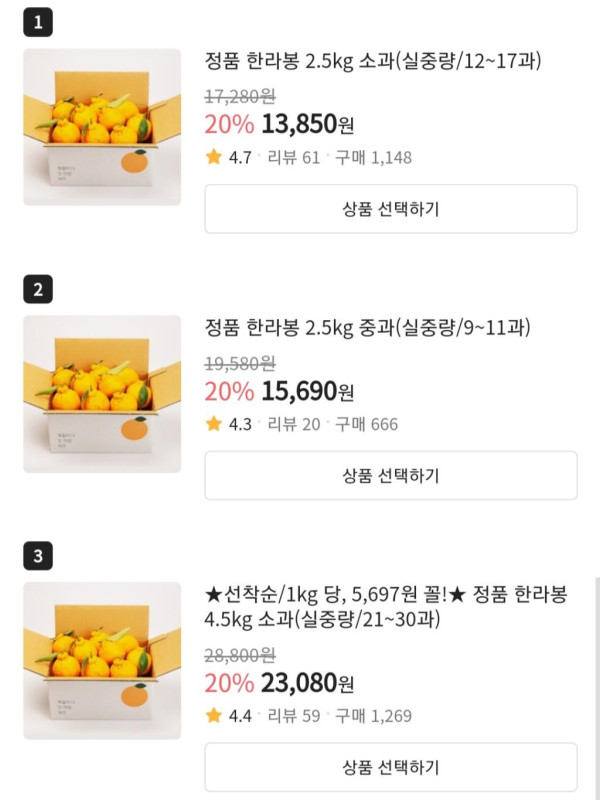Open the third product's hallabong box thumbnail

click(102, 661)
